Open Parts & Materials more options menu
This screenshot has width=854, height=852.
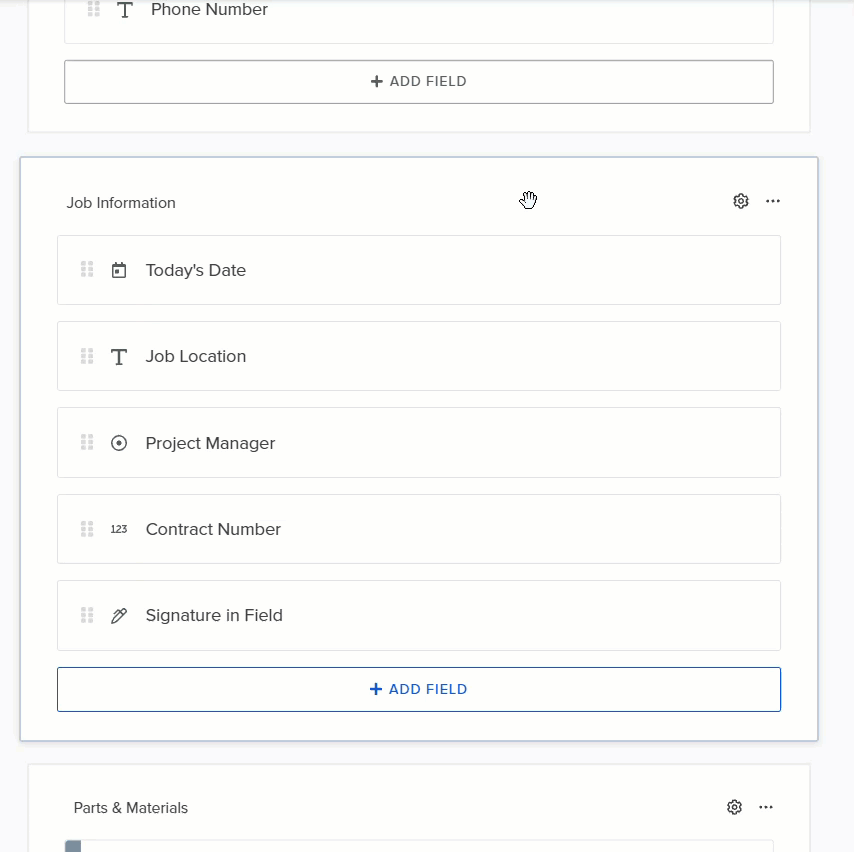[766, 807]
